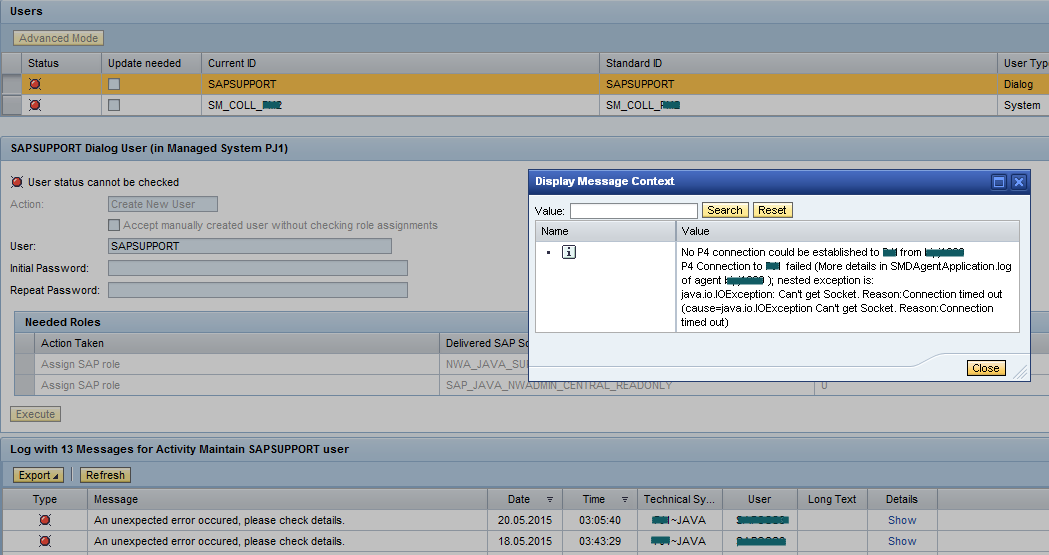Click the dialog resize grip handle

click(1020, 372)
